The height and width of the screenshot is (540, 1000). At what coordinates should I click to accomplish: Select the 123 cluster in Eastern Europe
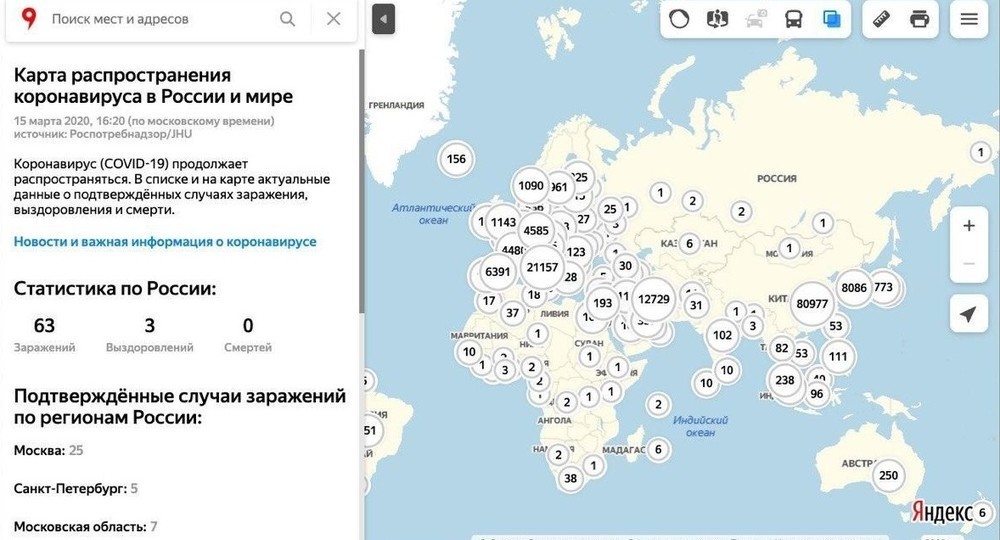[576, 252]
